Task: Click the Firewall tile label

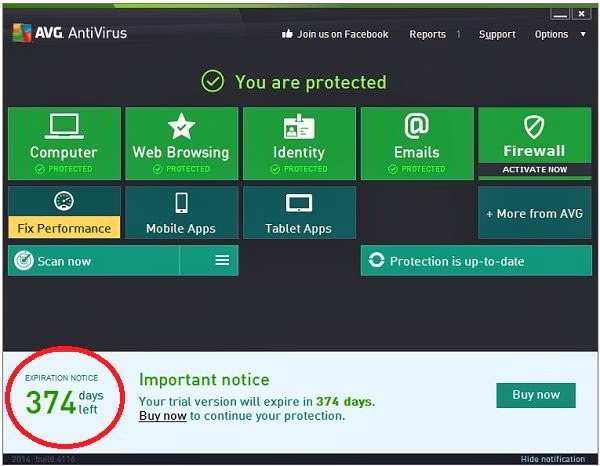Action: pos(534,151)
